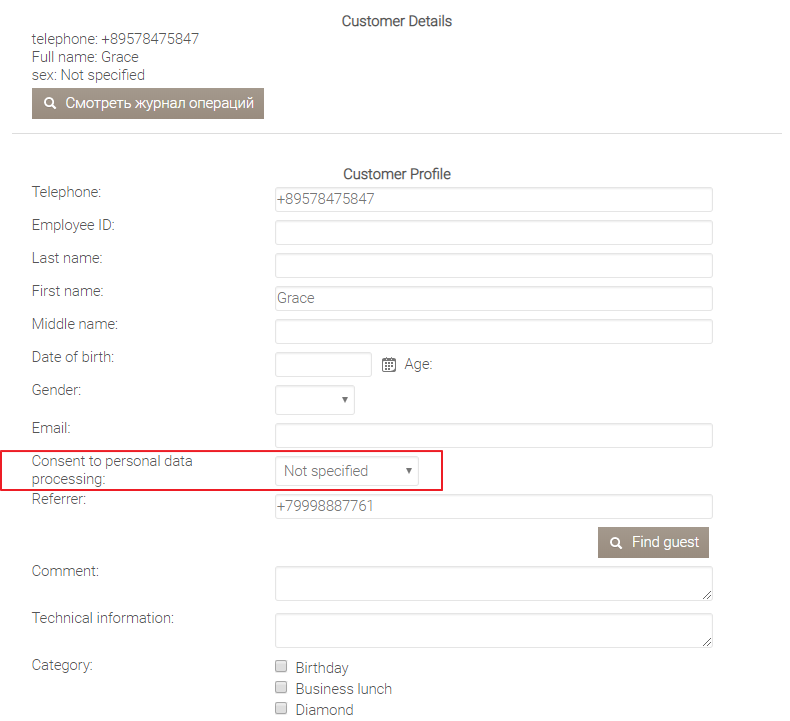Enable the Business lunch category

pyautogui.click(x=282, y=688)
